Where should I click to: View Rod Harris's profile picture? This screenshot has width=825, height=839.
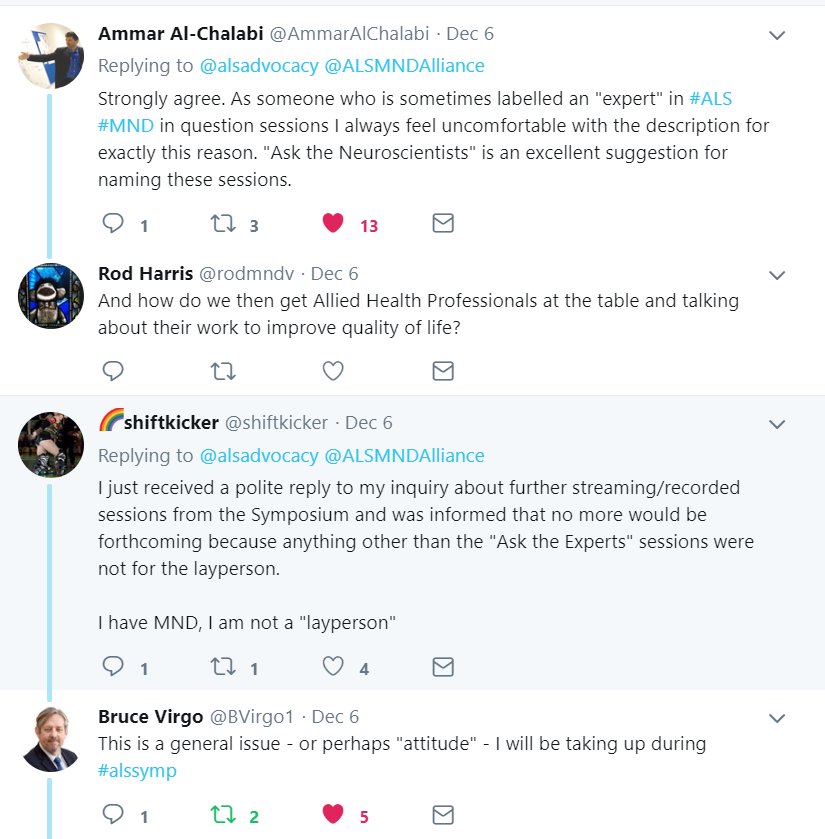(51, 296)
